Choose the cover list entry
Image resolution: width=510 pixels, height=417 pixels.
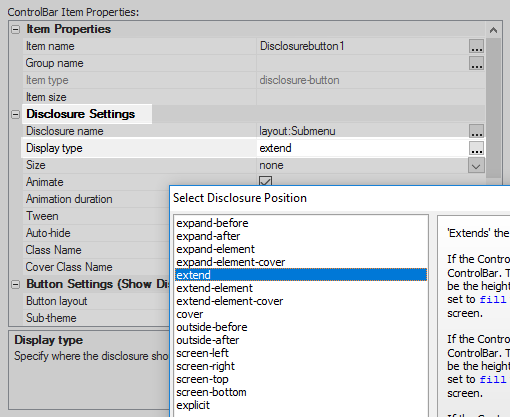point(190,314)
